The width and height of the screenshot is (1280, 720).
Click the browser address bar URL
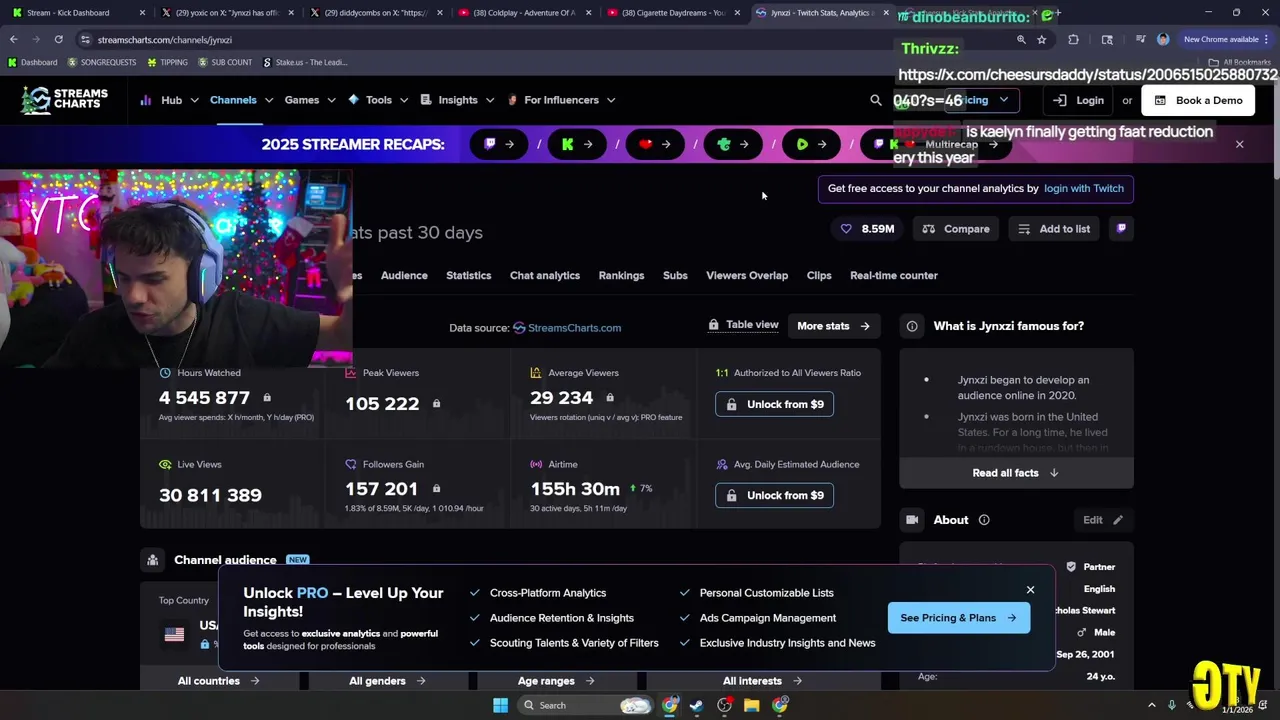[164, 40]
